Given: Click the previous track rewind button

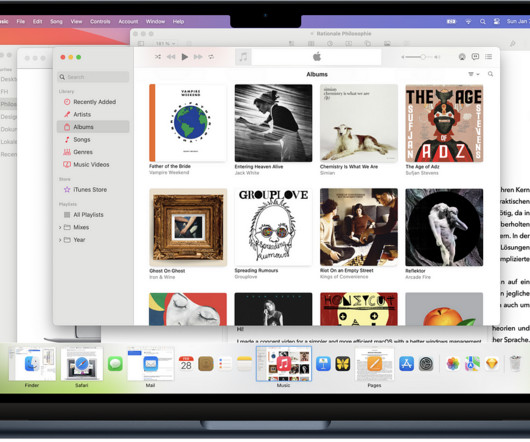Looking at the screenshot, I should [x=171, y=57].
